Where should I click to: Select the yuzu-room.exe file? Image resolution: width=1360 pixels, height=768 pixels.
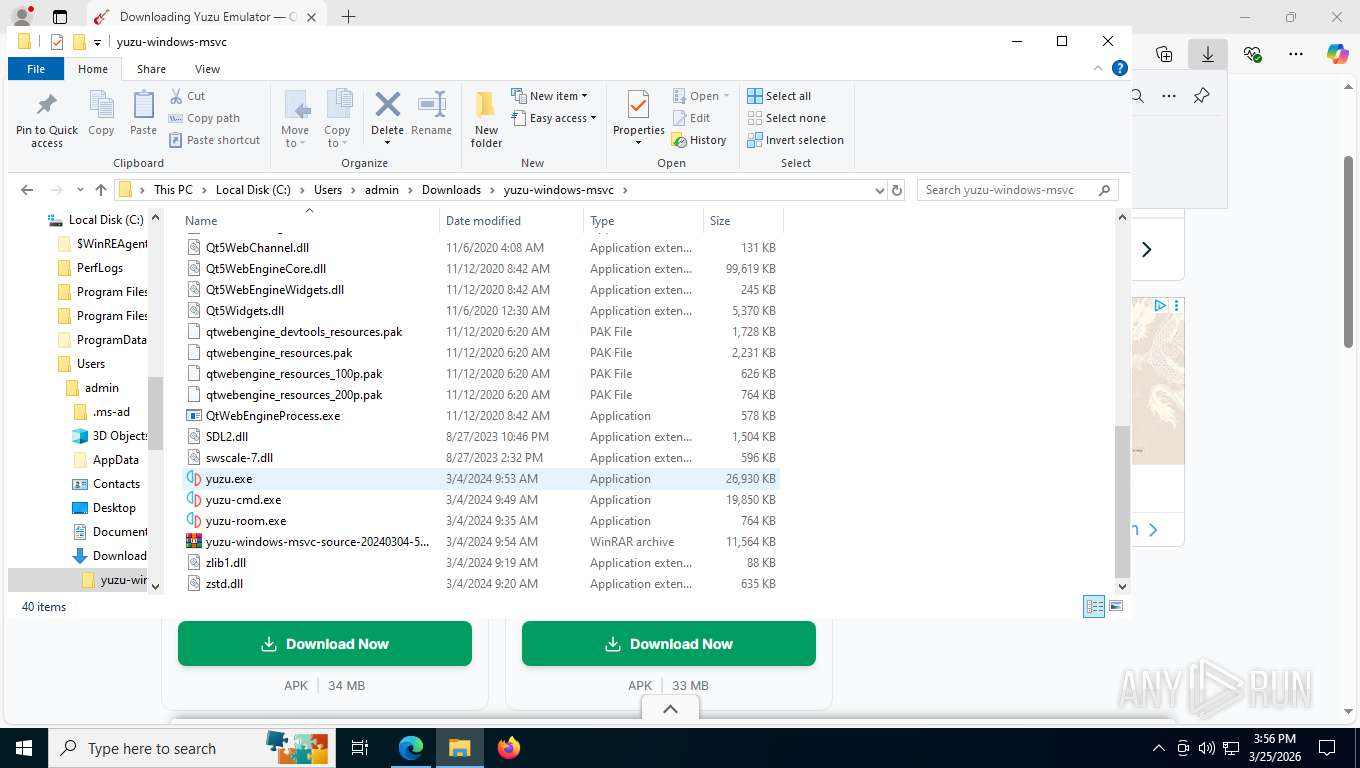480,521
